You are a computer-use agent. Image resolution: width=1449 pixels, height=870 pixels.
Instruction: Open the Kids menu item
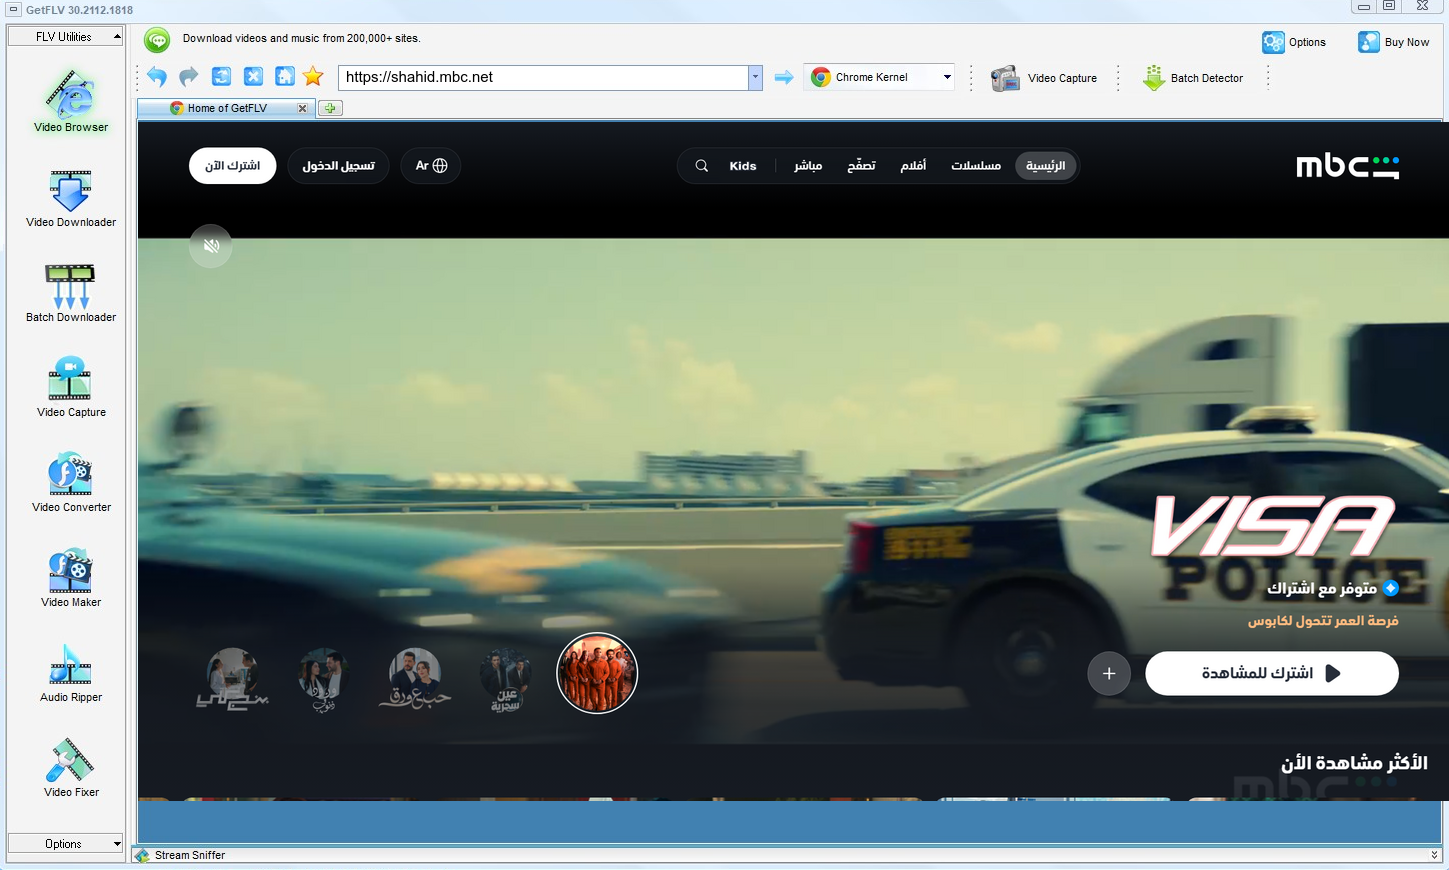(x=743, y=166)
